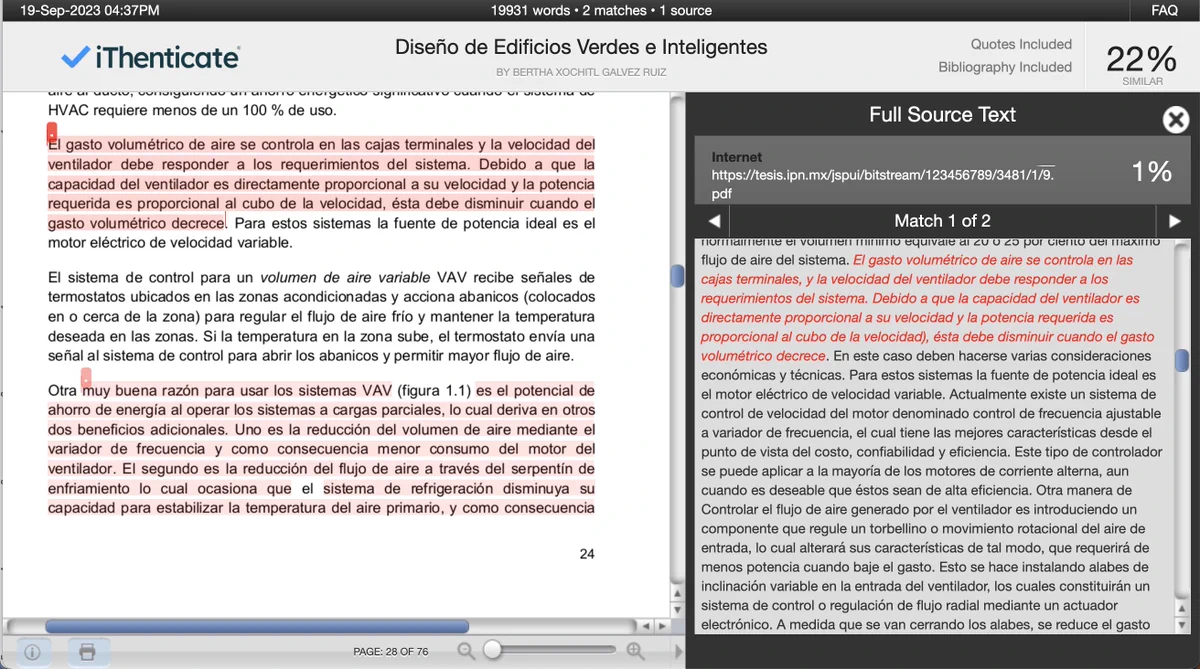Click the 'Full Source Text' heading
This screenshot has height=669, width=1200.
(x=942, y=115)
